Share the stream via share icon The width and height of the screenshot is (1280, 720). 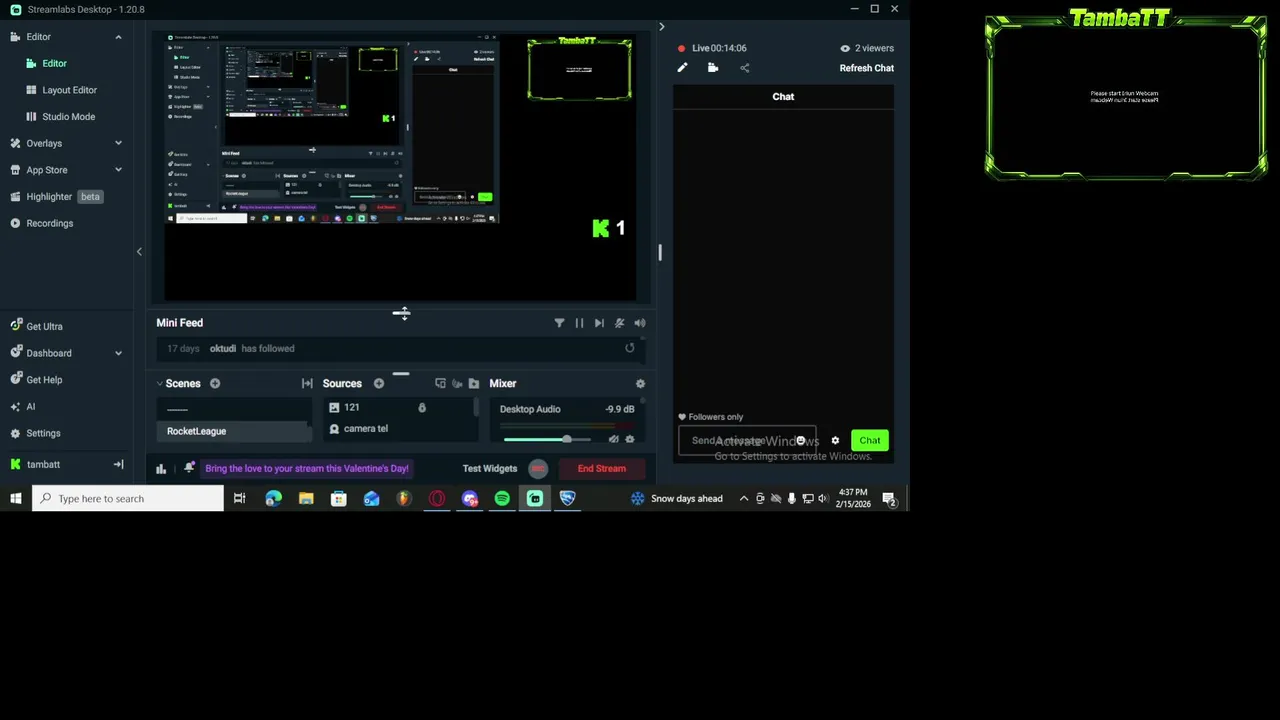point(744,68)
